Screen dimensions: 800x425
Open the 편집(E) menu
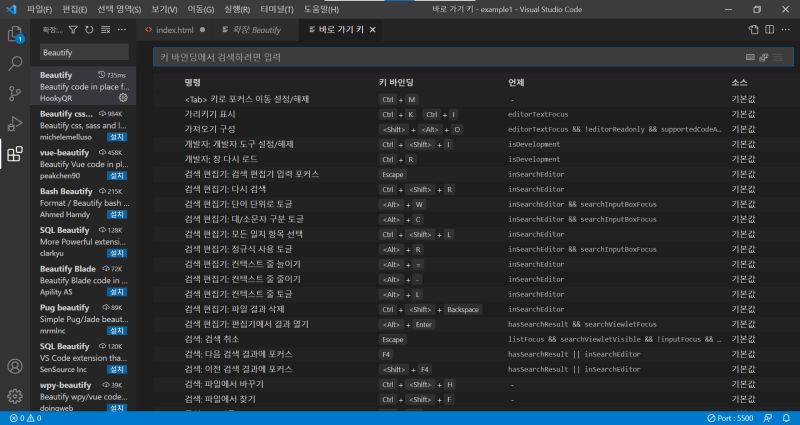pos(74,9)
